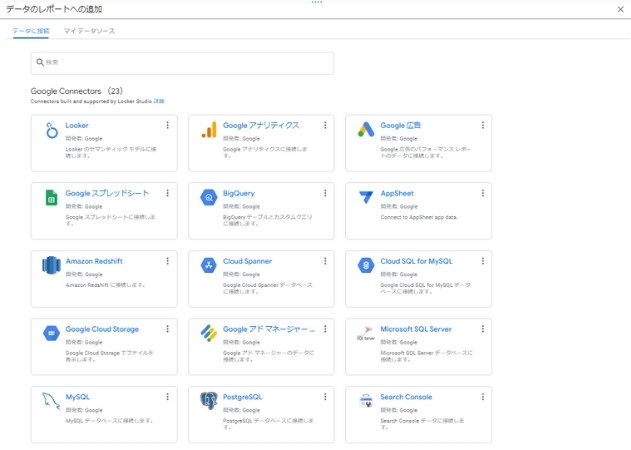Click the Google Cloud Storage icon
The height and width of the screenshot is (450, 631).
click(52, 333)
